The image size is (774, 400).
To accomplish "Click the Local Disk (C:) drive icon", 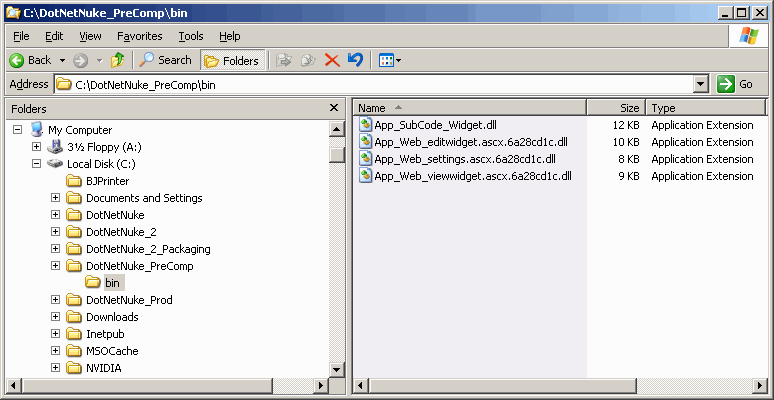I will 55,163.
